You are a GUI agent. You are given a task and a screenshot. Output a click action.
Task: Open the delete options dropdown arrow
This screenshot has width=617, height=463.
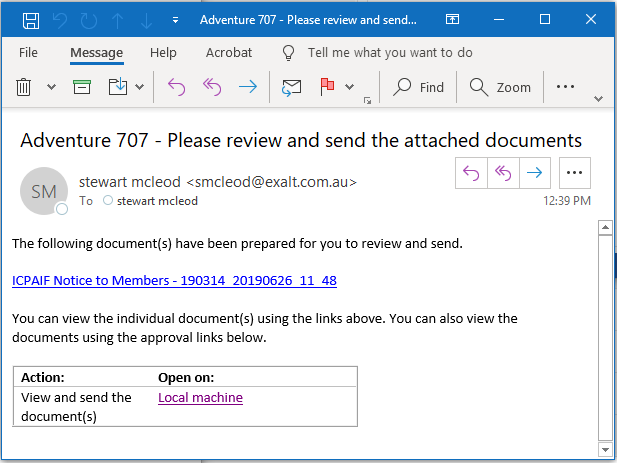(x=51, y=87)
